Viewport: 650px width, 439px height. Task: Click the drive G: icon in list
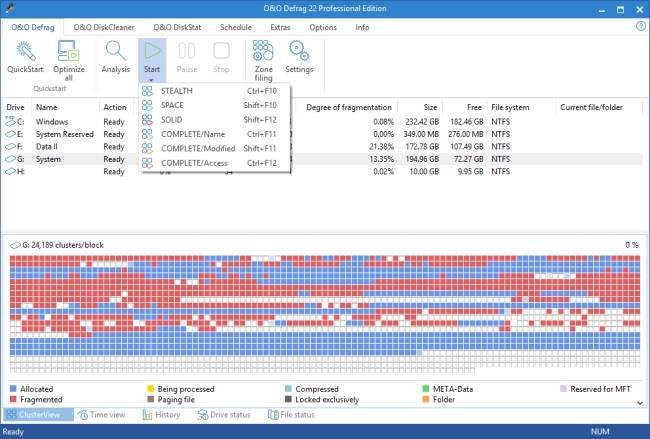[x=10, y=159]
